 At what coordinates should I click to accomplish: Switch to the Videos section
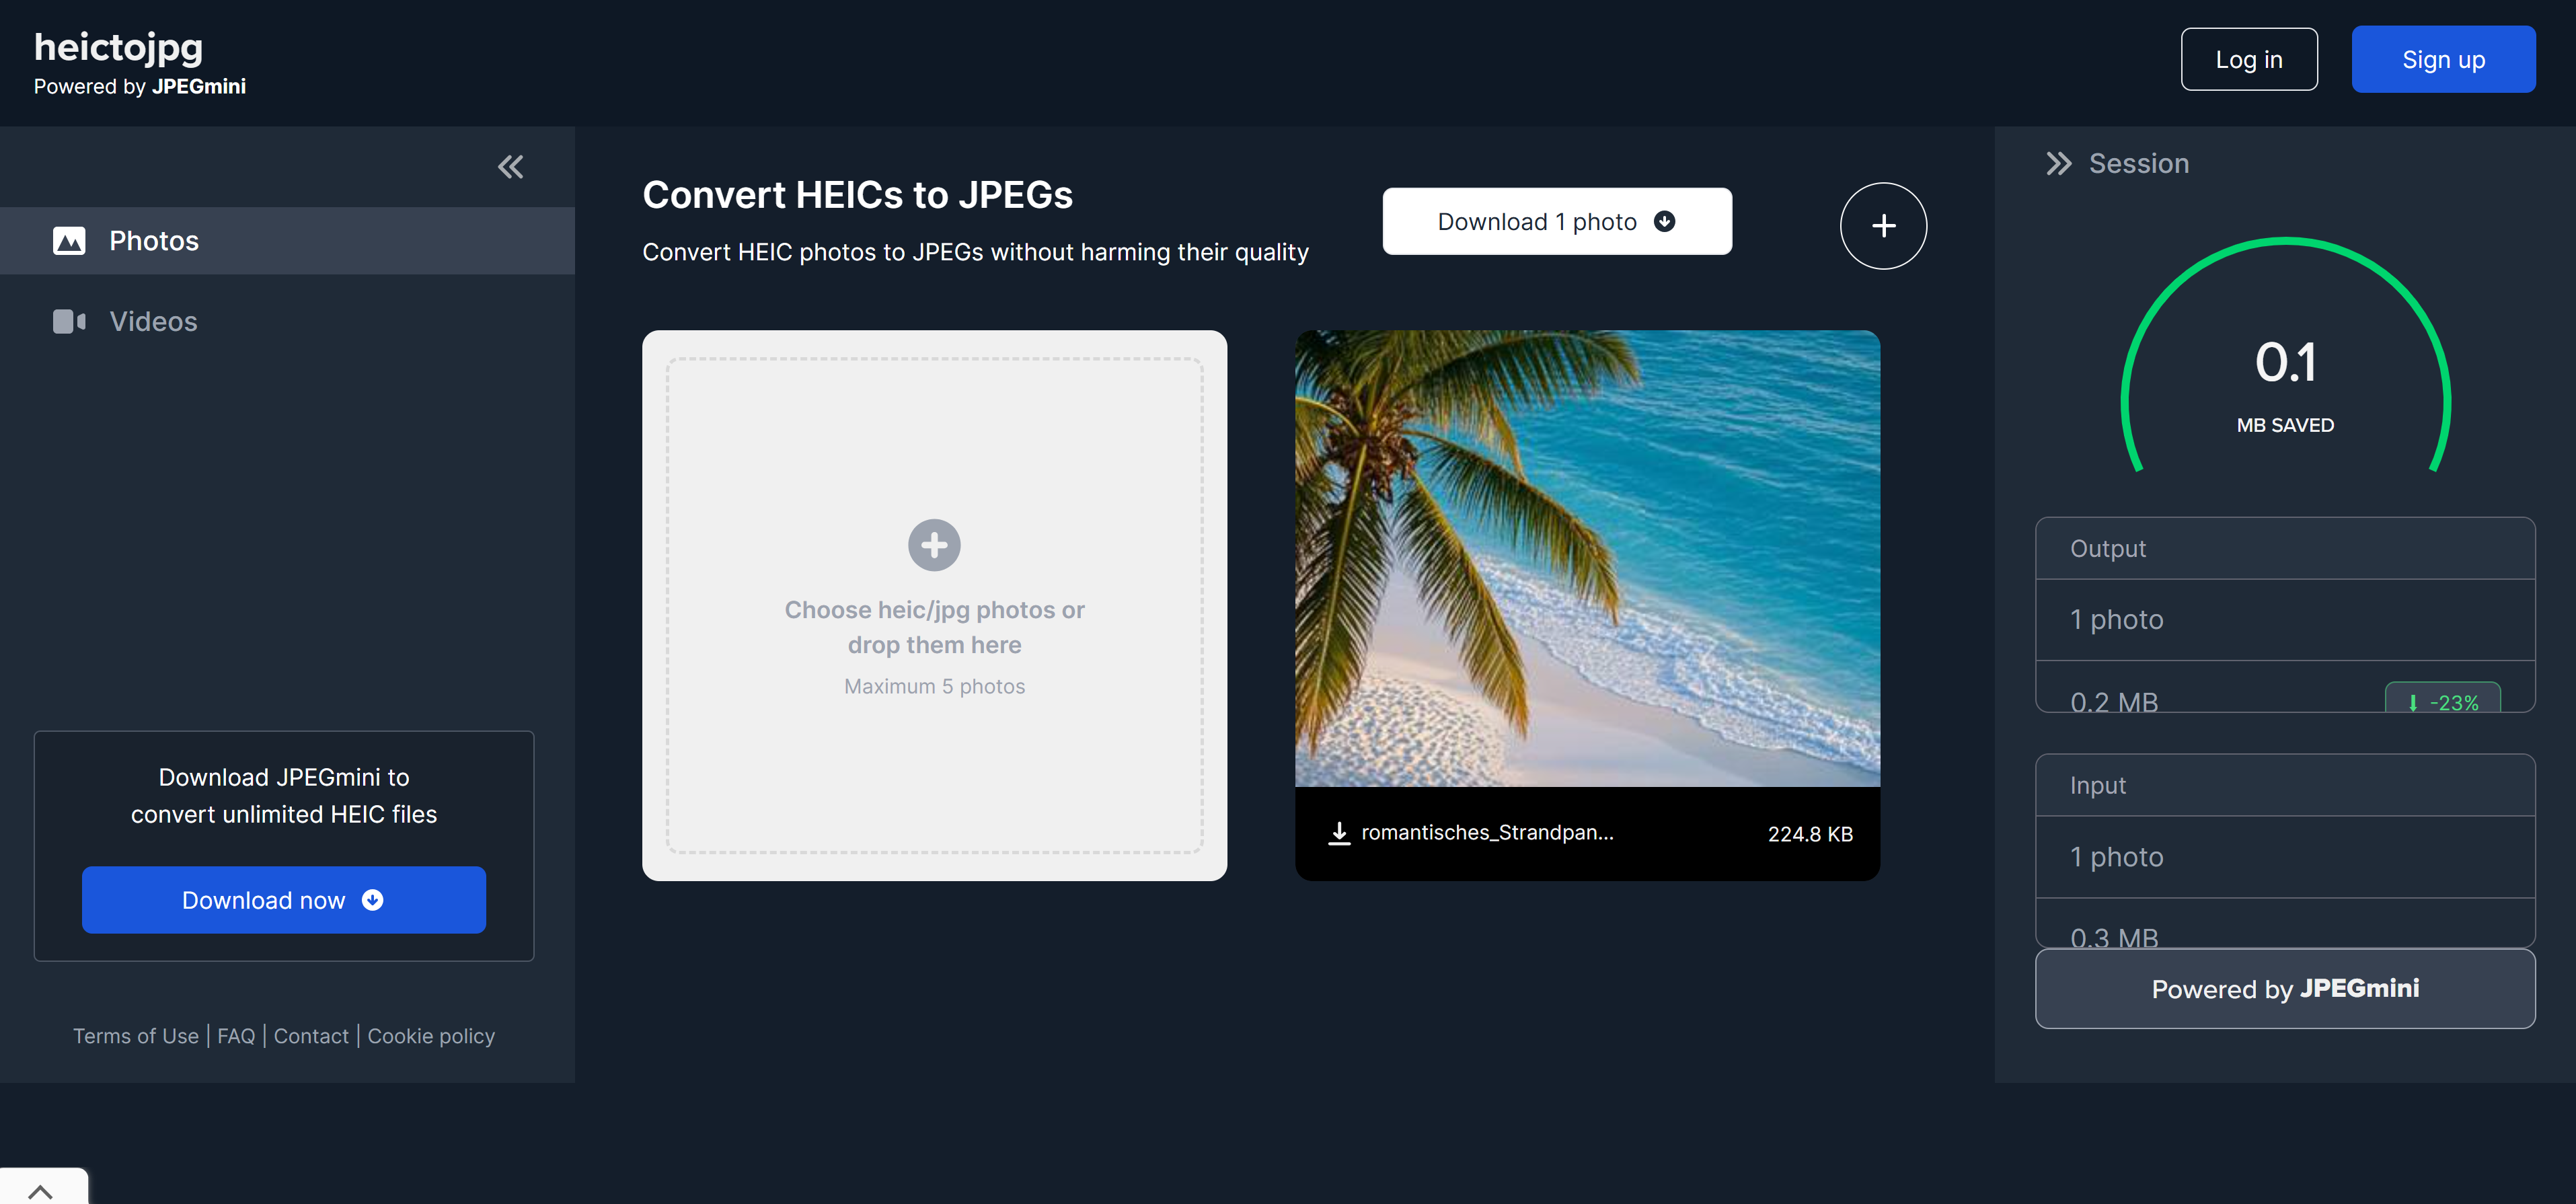coord(153,321)
